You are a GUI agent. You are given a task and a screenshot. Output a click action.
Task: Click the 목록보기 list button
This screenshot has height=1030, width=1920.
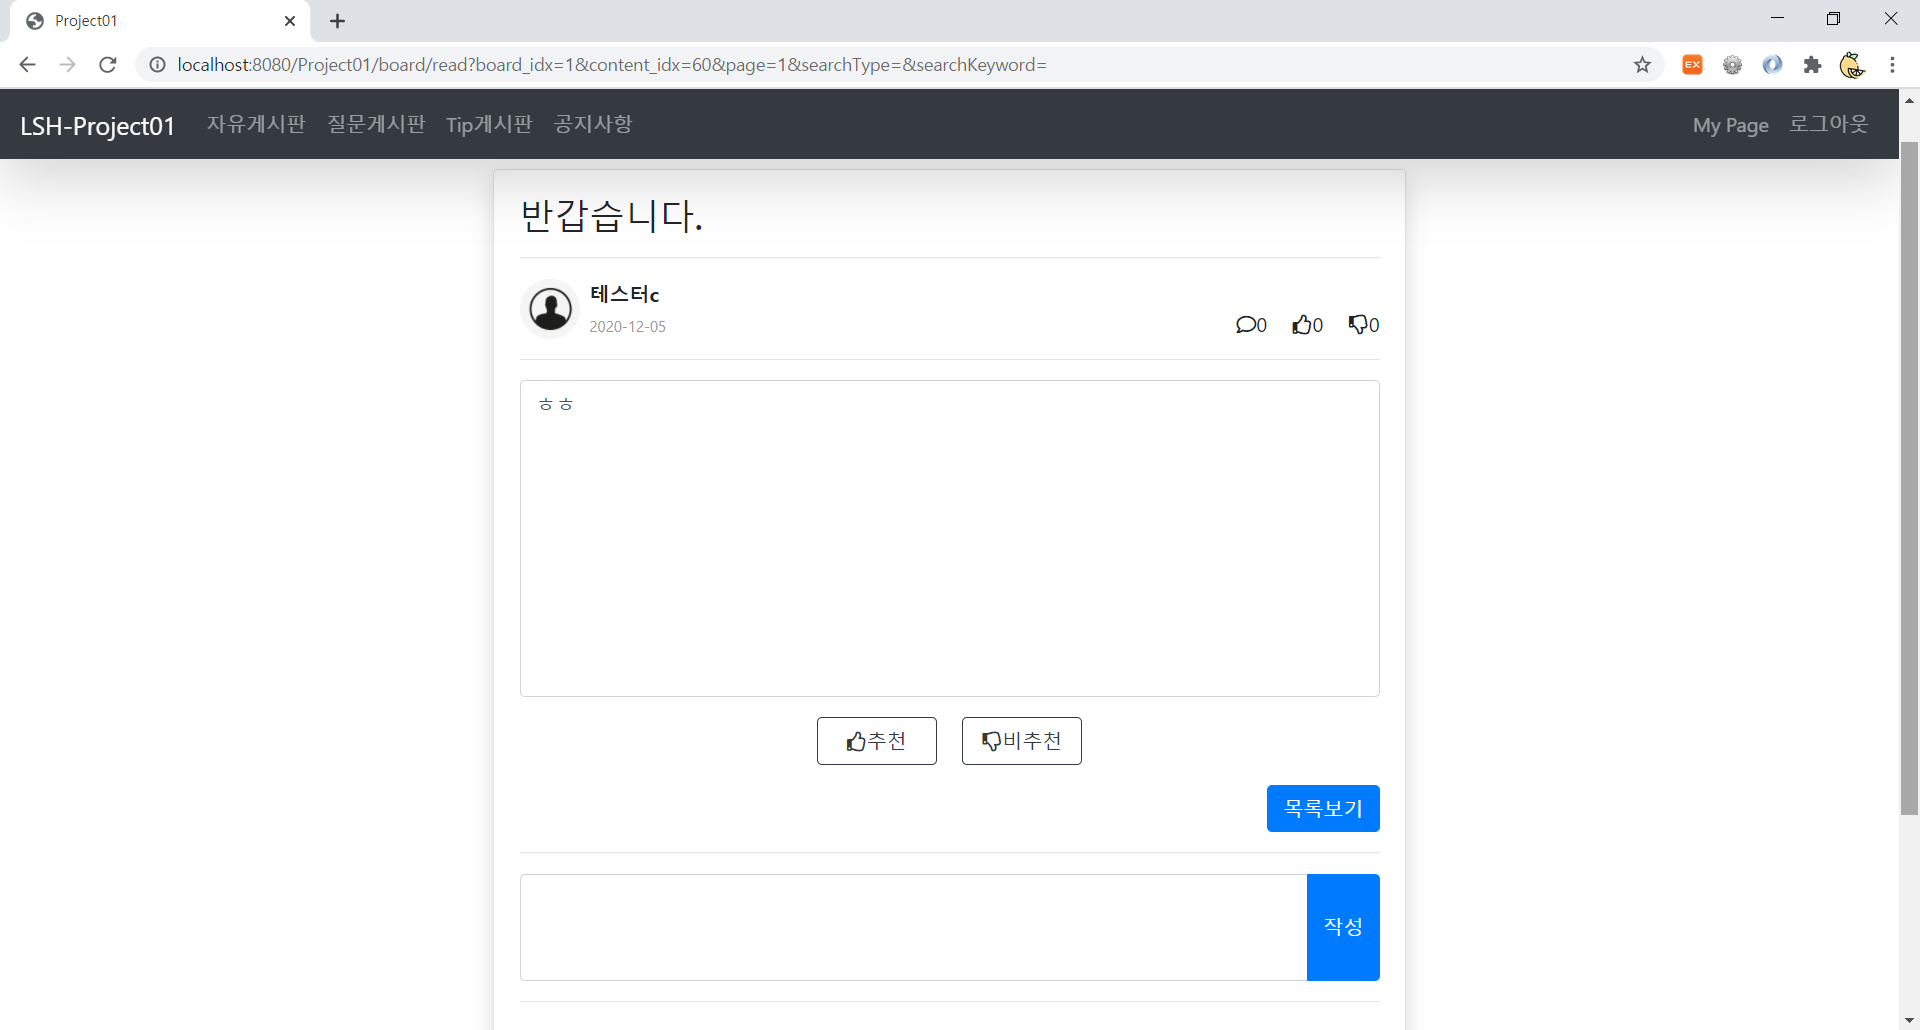pyautogui.click(x=1323, y=808)
